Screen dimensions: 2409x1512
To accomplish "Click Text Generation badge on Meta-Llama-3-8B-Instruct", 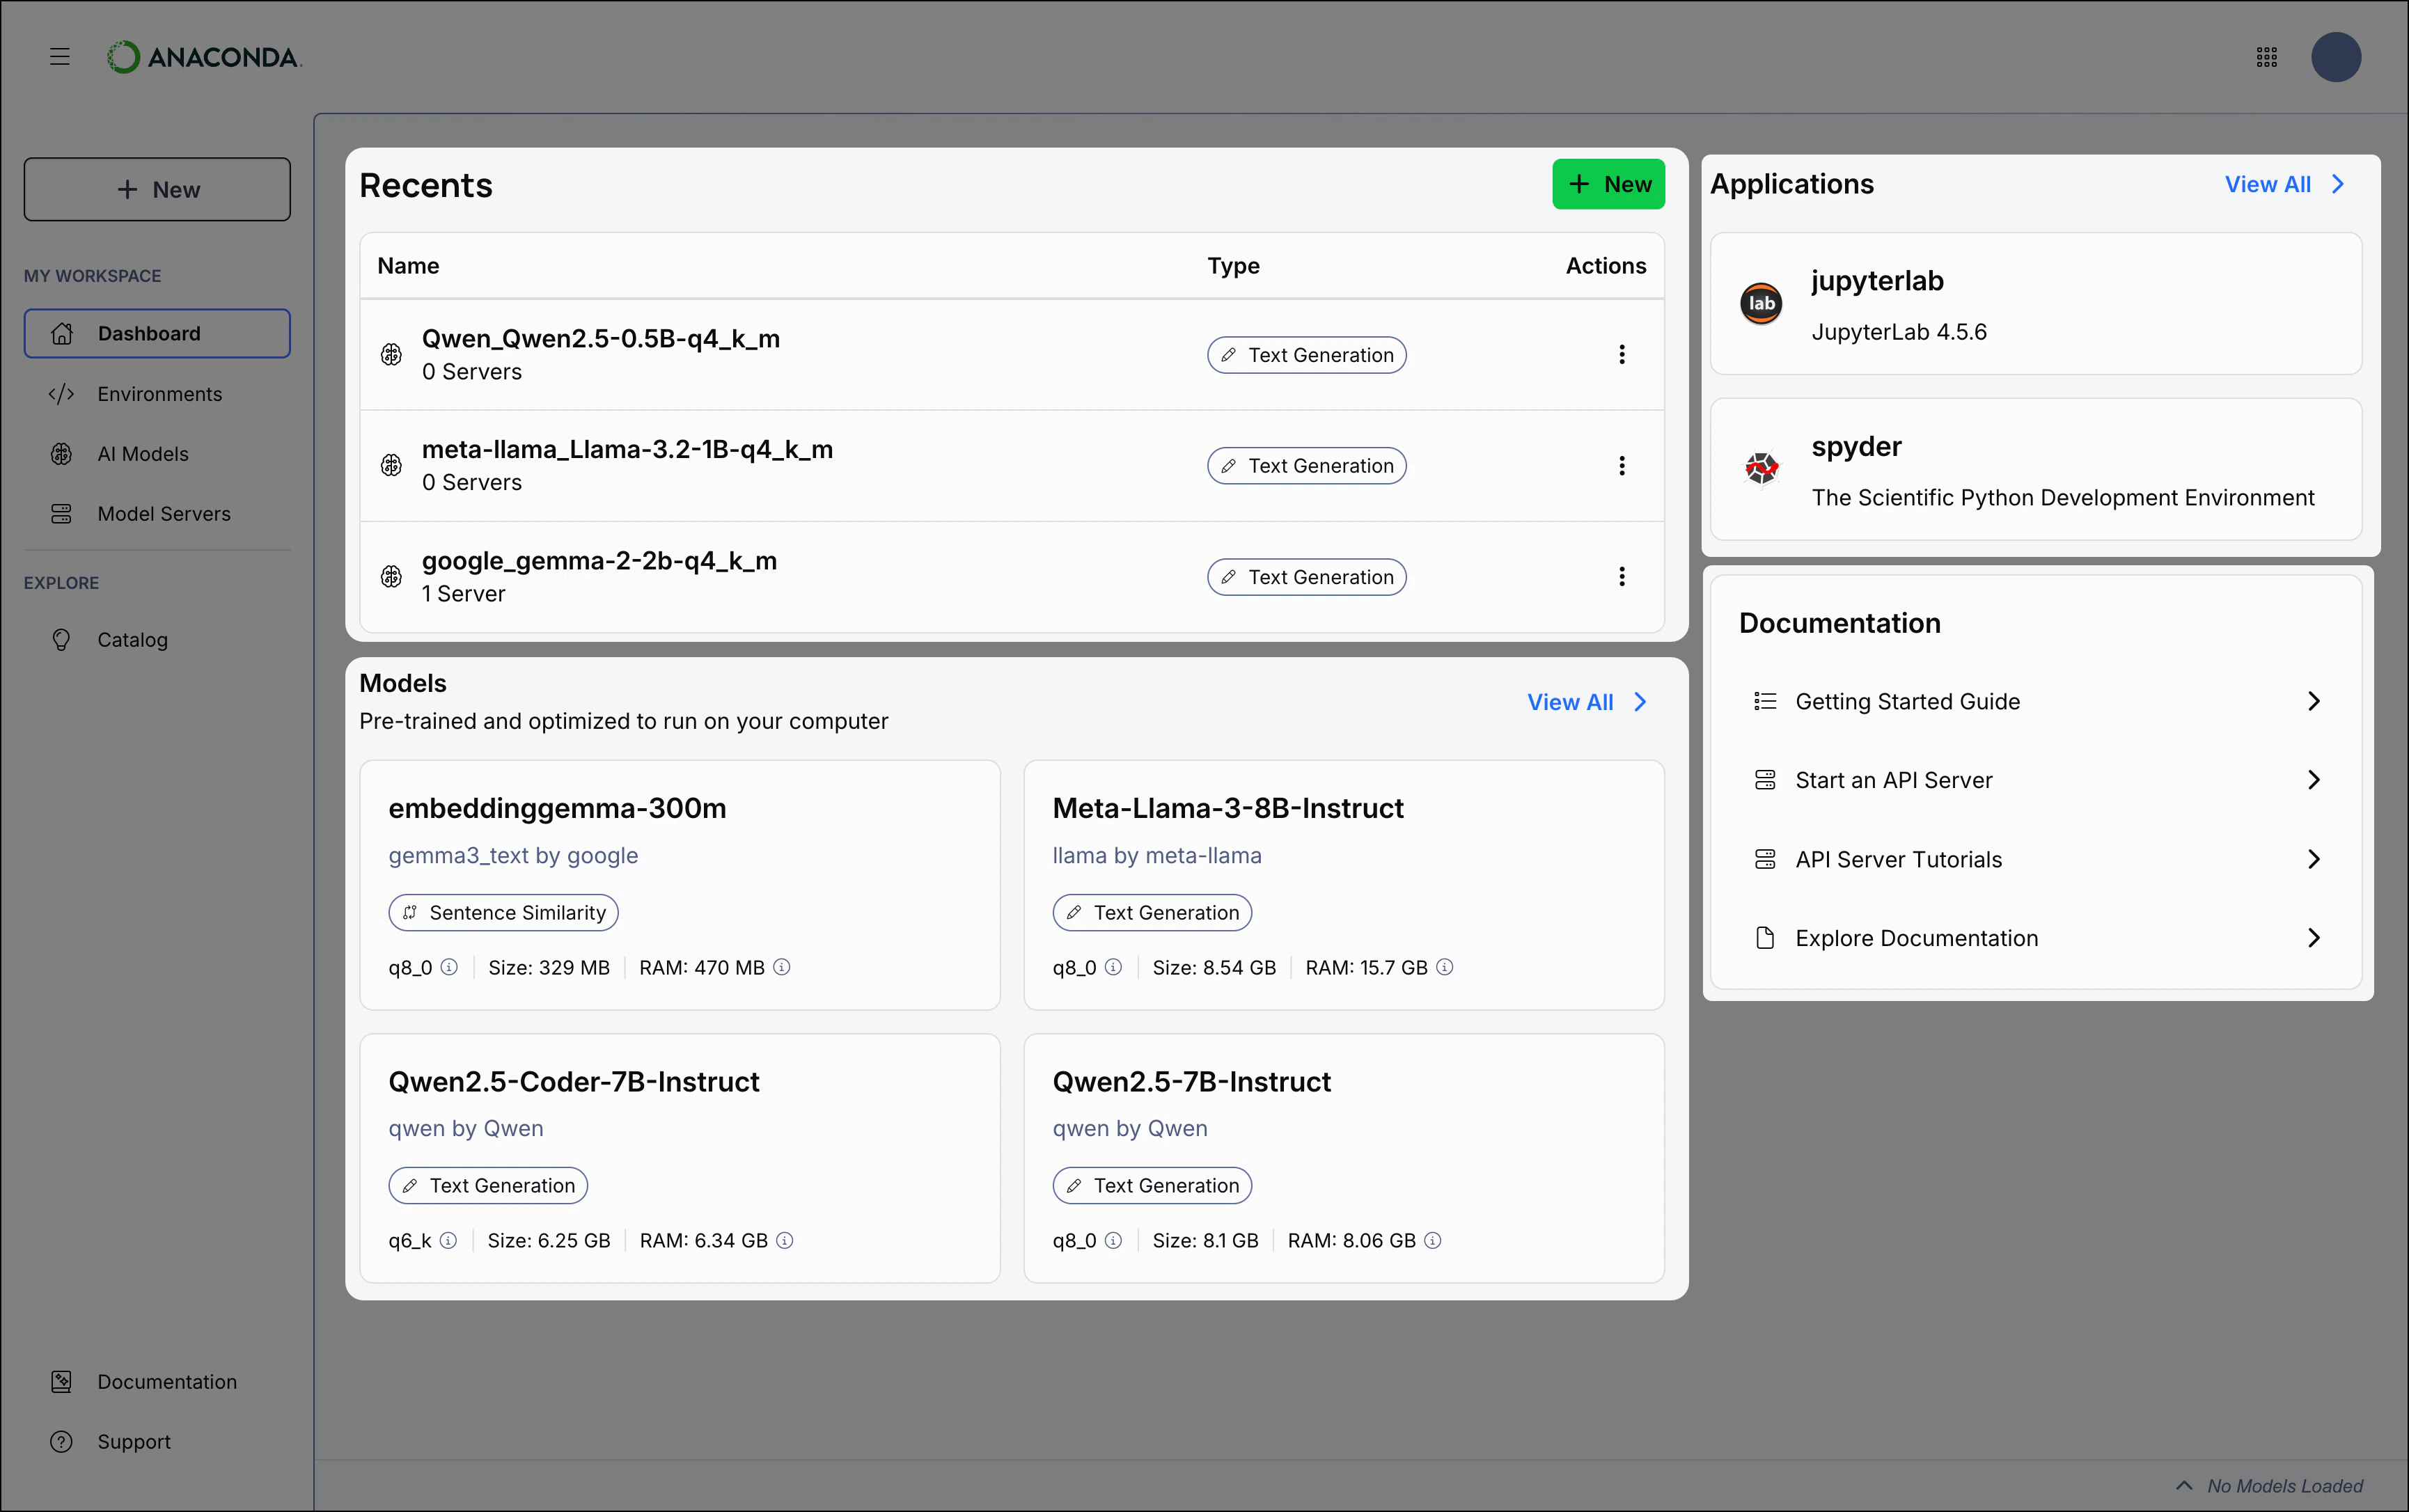I will tap(1152, 912).
